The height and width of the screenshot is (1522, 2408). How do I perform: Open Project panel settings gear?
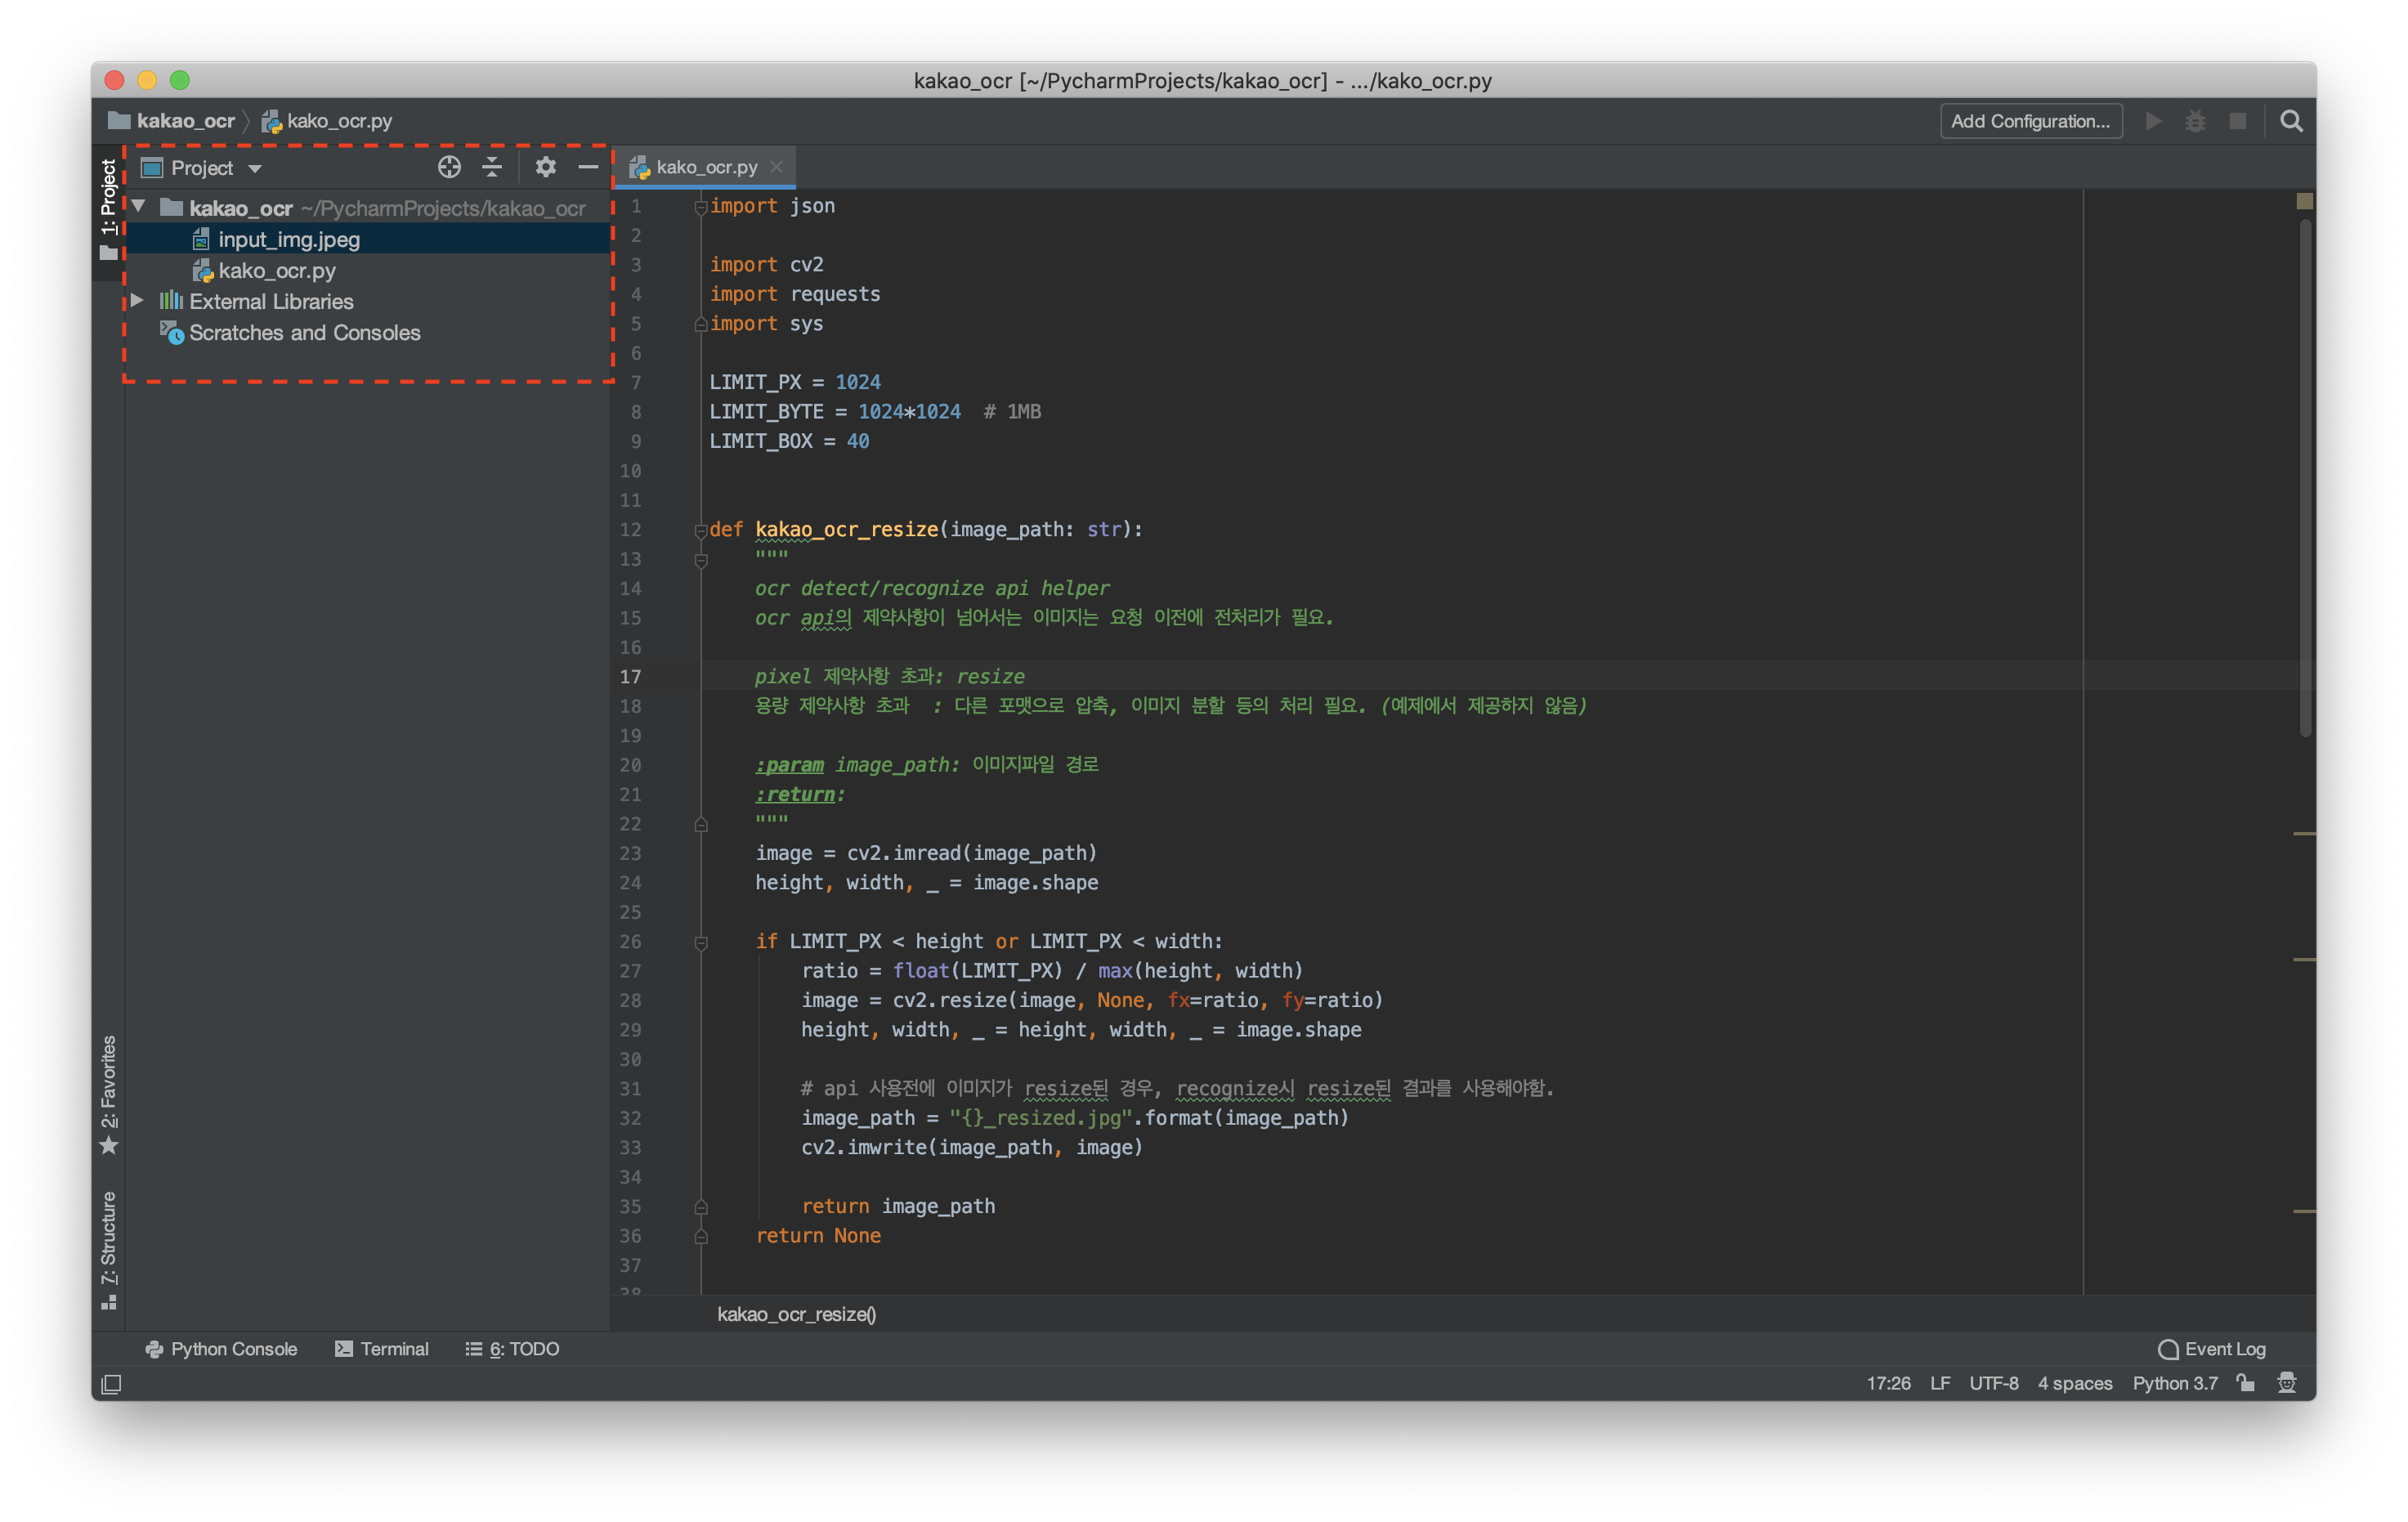click(545, 167)
